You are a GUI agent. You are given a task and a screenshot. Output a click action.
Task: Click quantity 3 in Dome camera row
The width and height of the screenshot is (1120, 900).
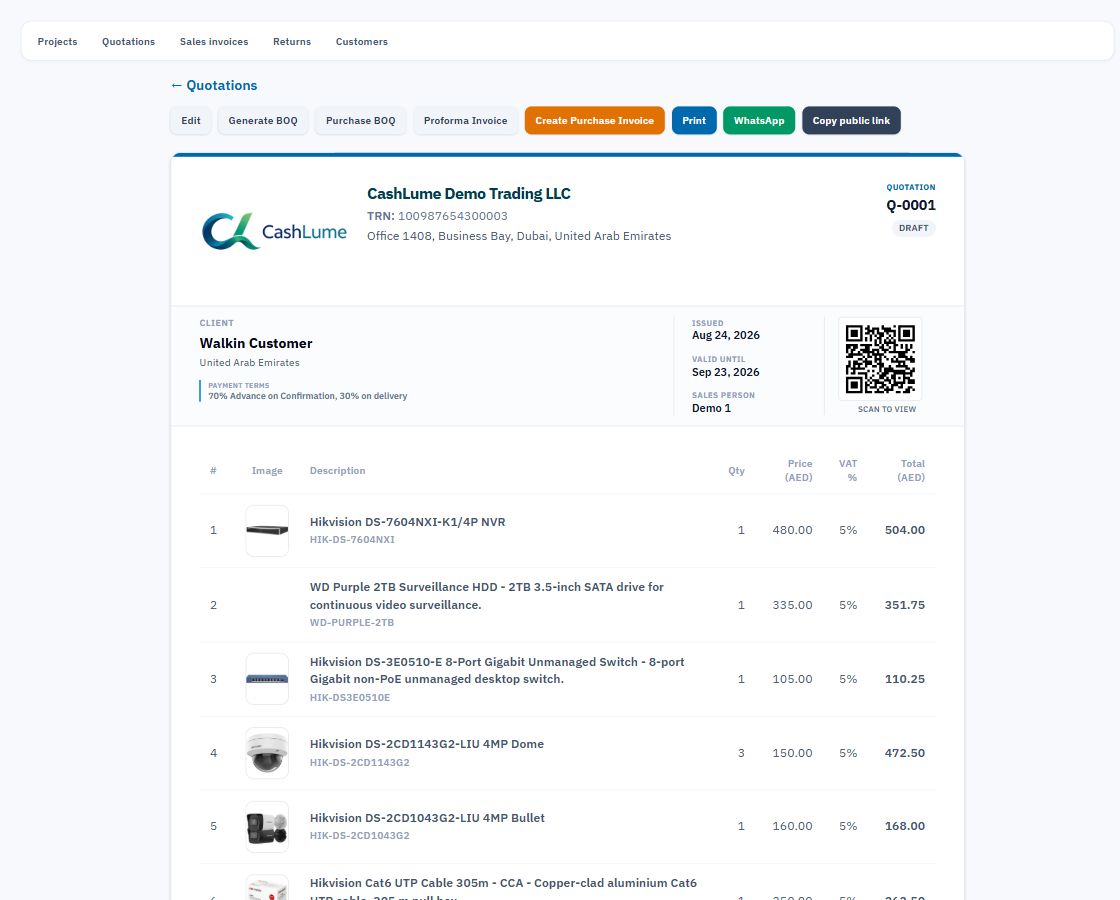pyautogui.click(x=741, y=753)
